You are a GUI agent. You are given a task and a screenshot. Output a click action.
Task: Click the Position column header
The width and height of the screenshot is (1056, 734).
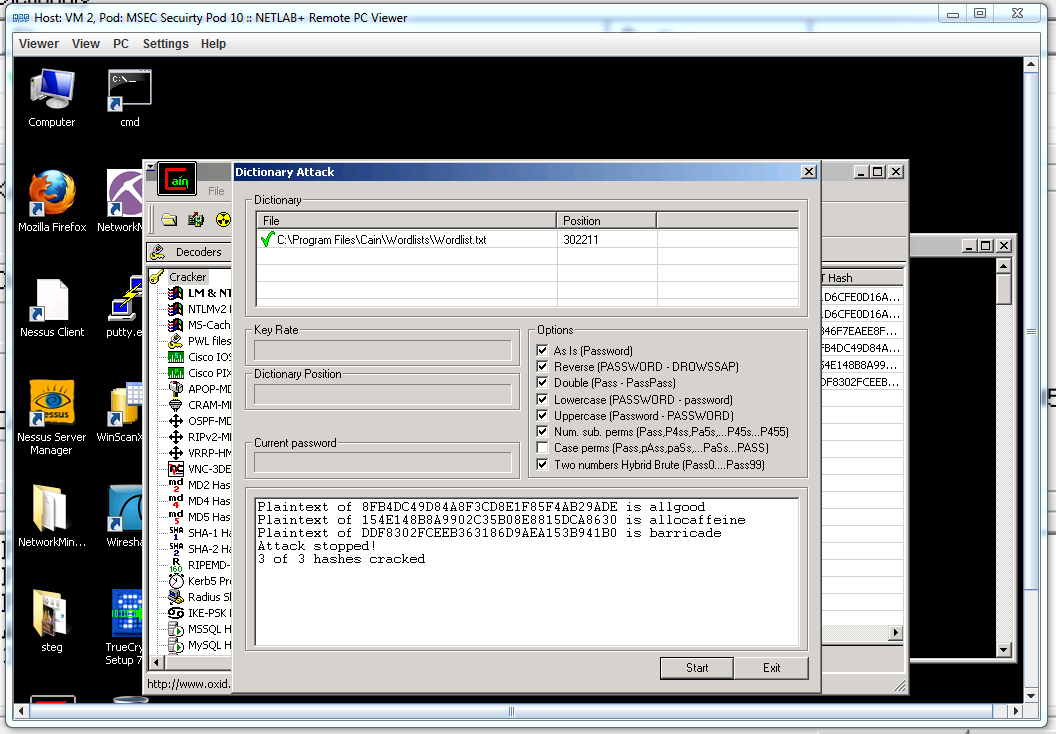pyautogui.click(x=606, y=220)
